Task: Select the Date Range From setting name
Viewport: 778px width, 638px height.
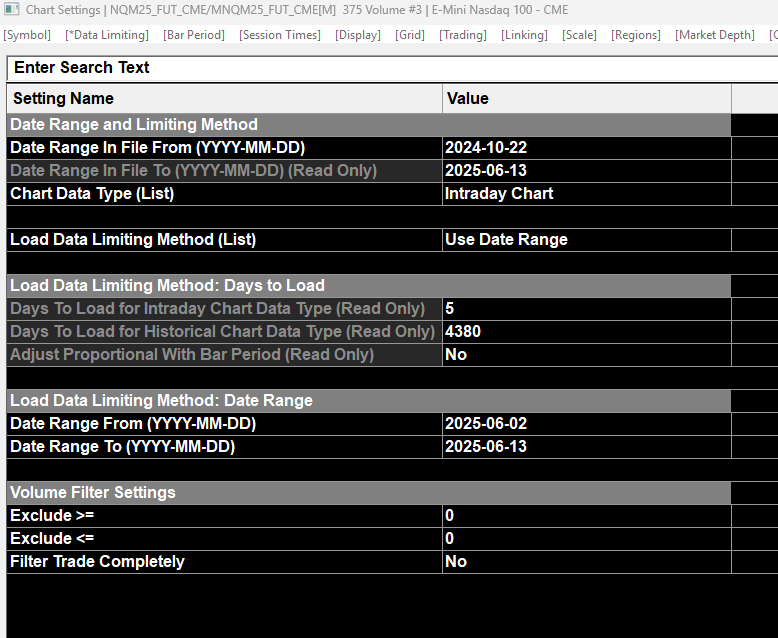Action: (x=225, y=424)
